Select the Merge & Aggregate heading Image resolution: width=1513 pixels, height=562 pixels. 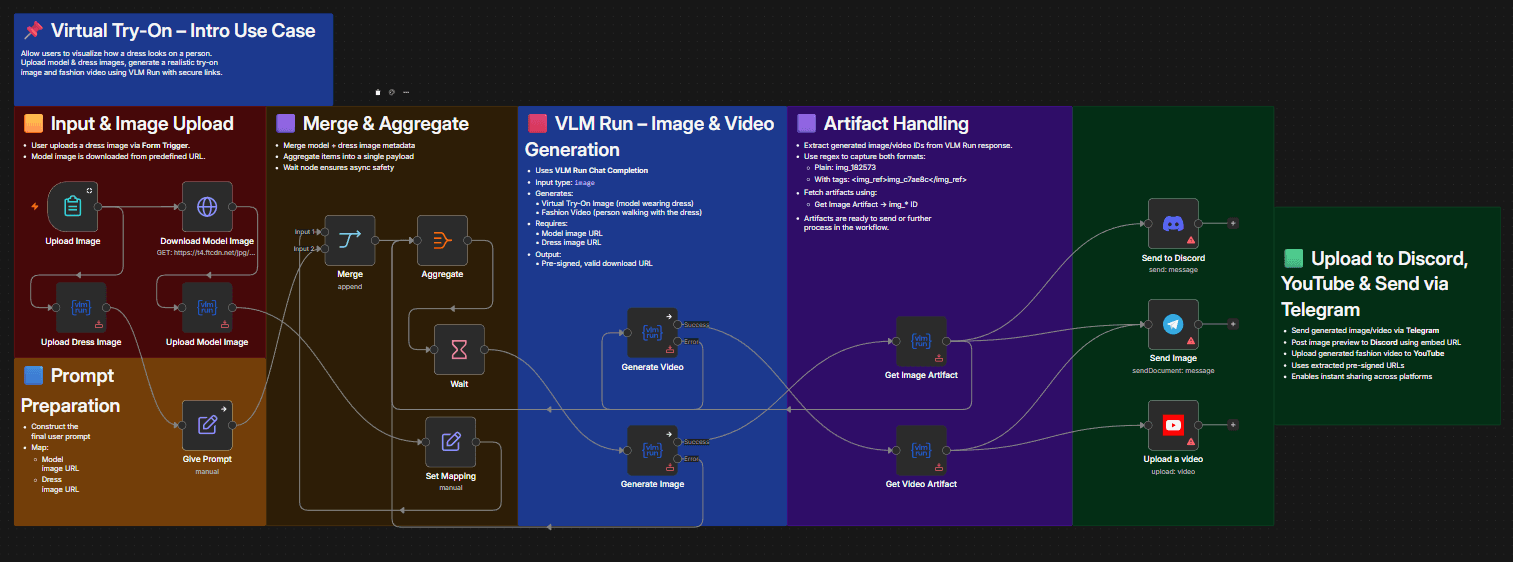[386, 124]
